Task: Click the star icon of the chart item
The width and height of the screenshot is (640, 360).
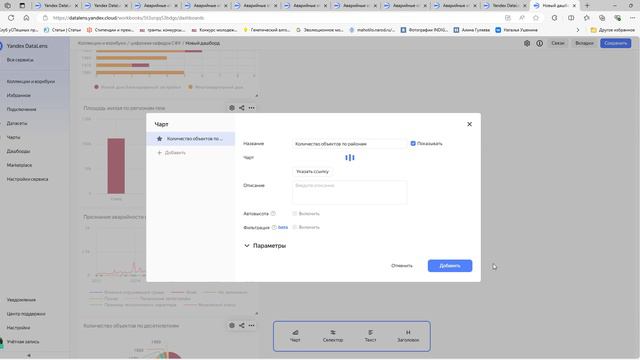Action: point(160,139)
